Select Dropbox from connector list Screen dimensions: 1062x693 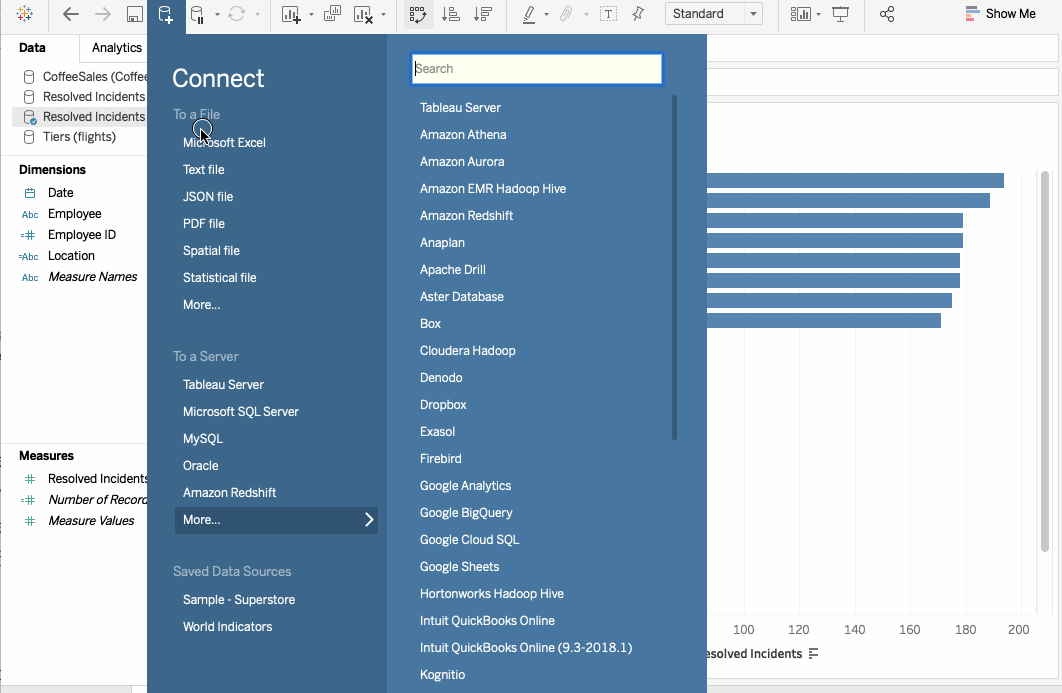pos(443,405)
